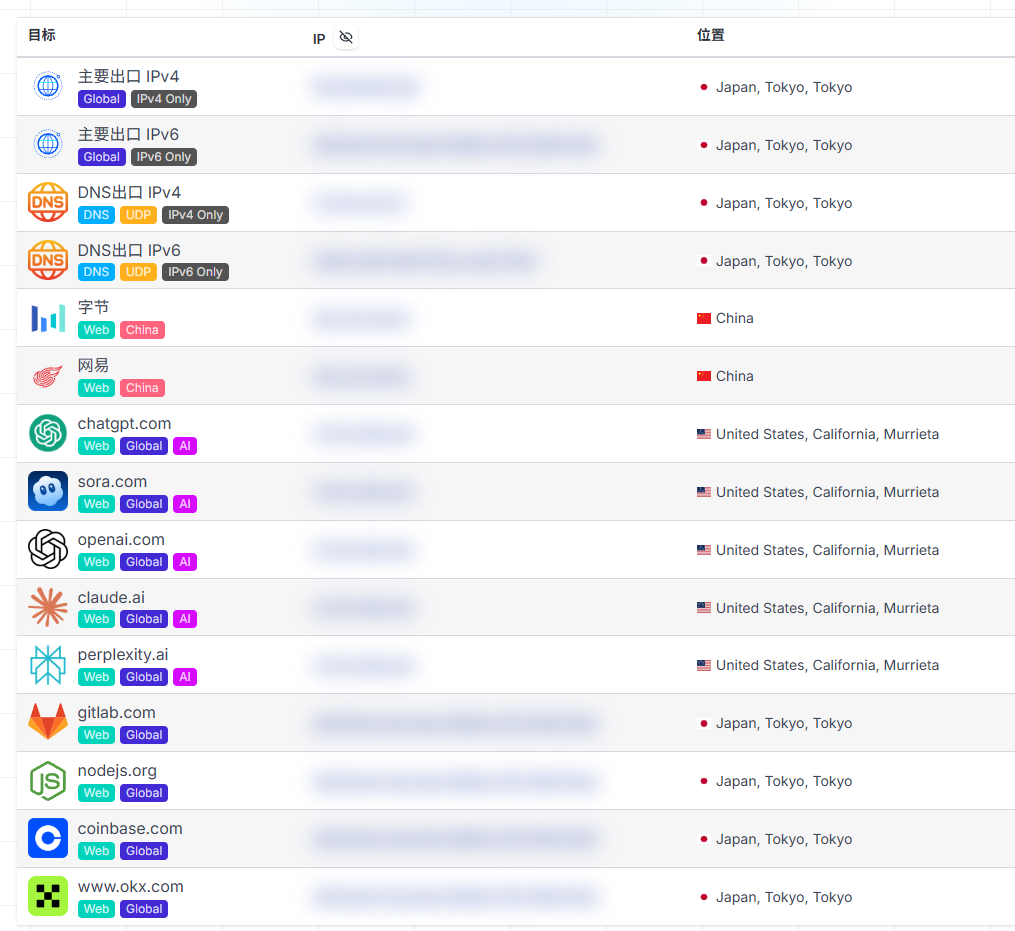Click the chatgpt.com green logo icon

point(48,433)
